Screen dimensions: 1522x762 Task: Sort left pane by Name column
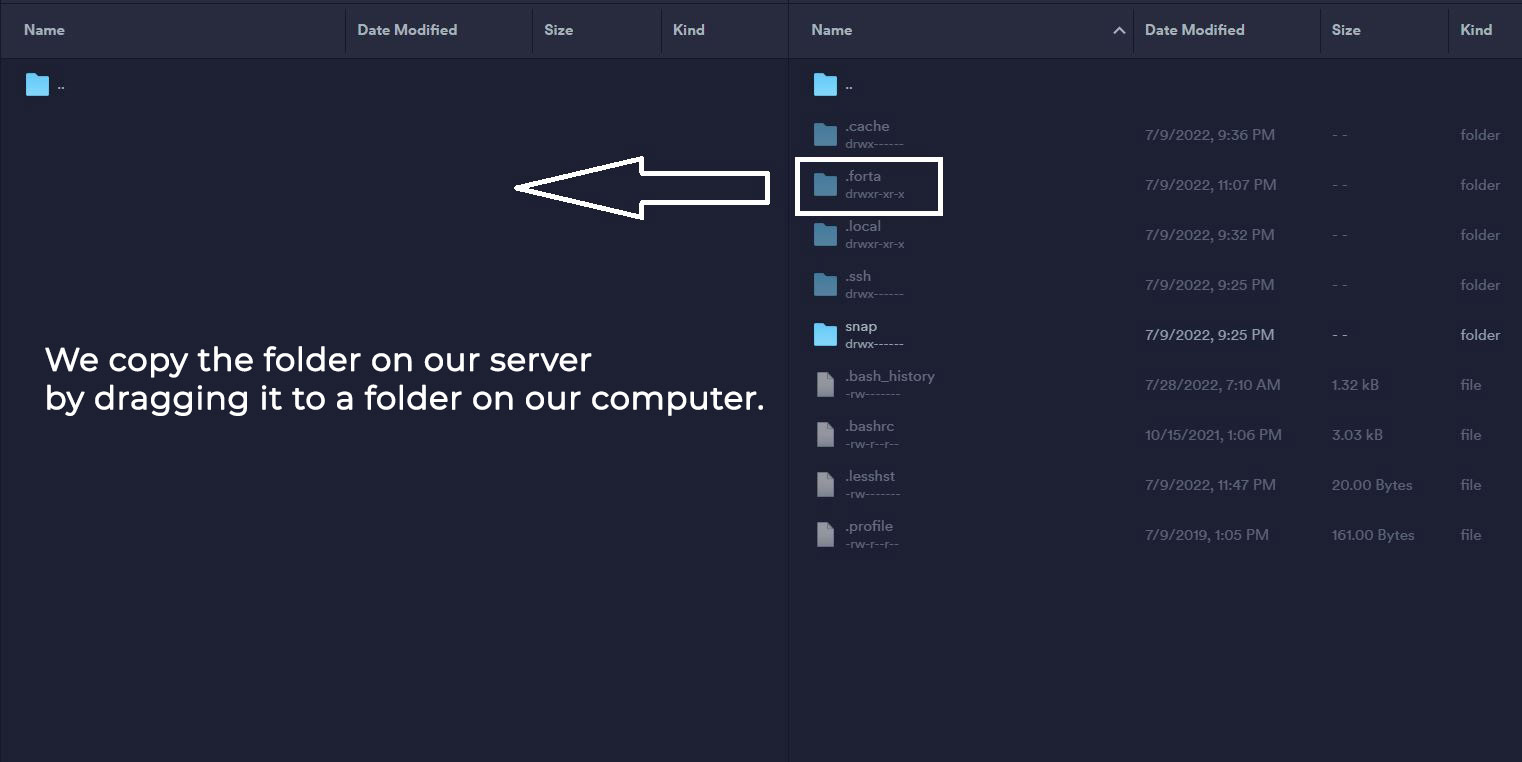44,30
